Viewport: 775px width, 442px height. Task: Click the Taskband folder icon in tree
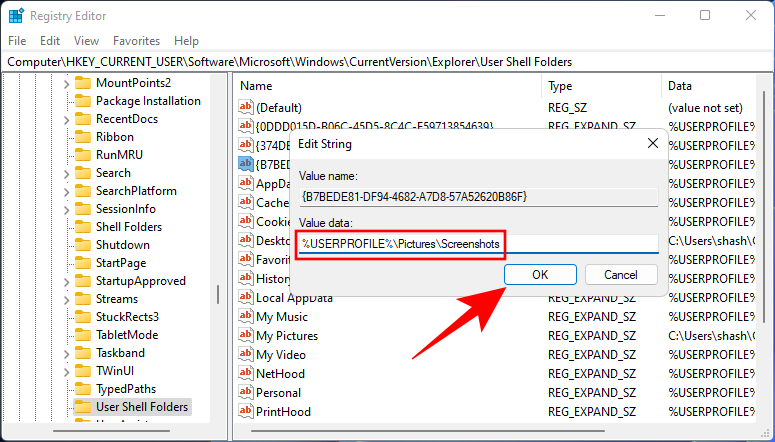tap(83, 353)
